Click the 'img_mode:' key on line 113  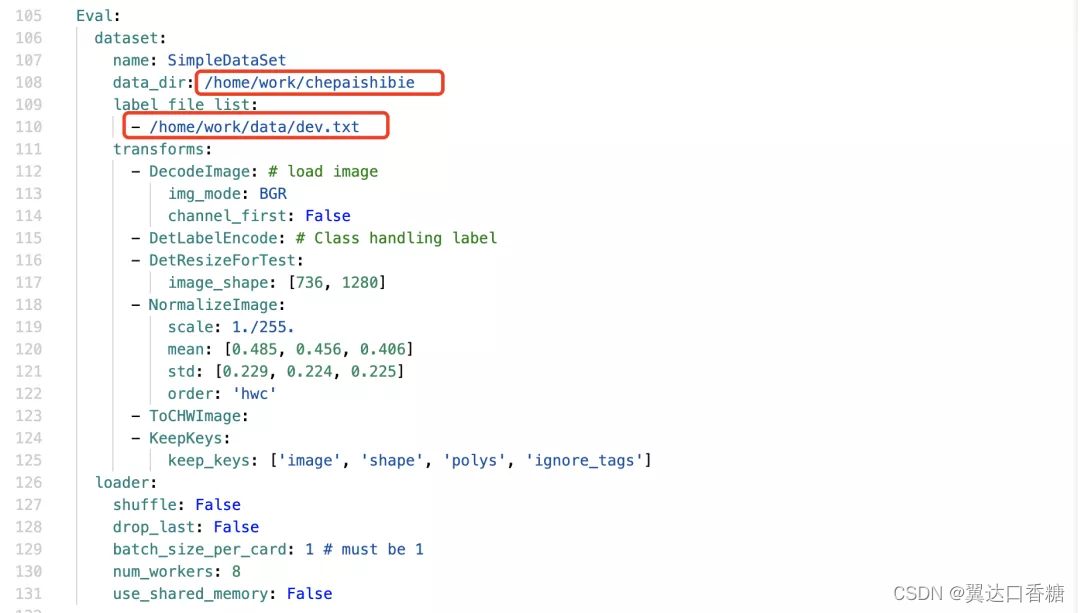209,194
